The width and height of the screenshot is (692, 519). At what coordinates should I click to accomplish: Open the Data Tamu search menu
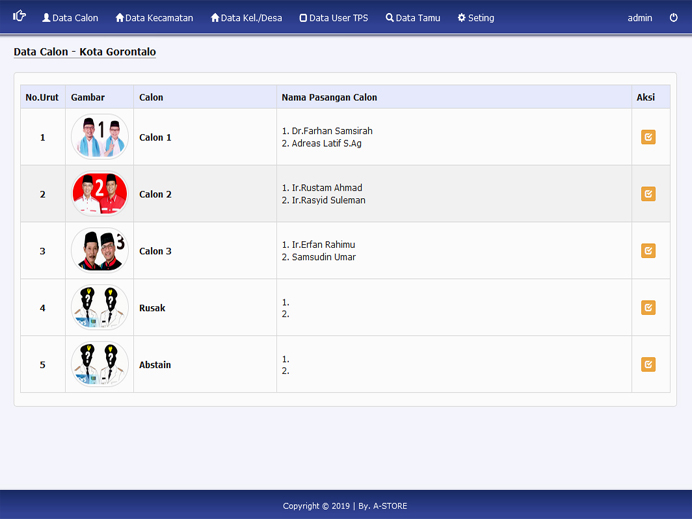[x=412, y=18]
